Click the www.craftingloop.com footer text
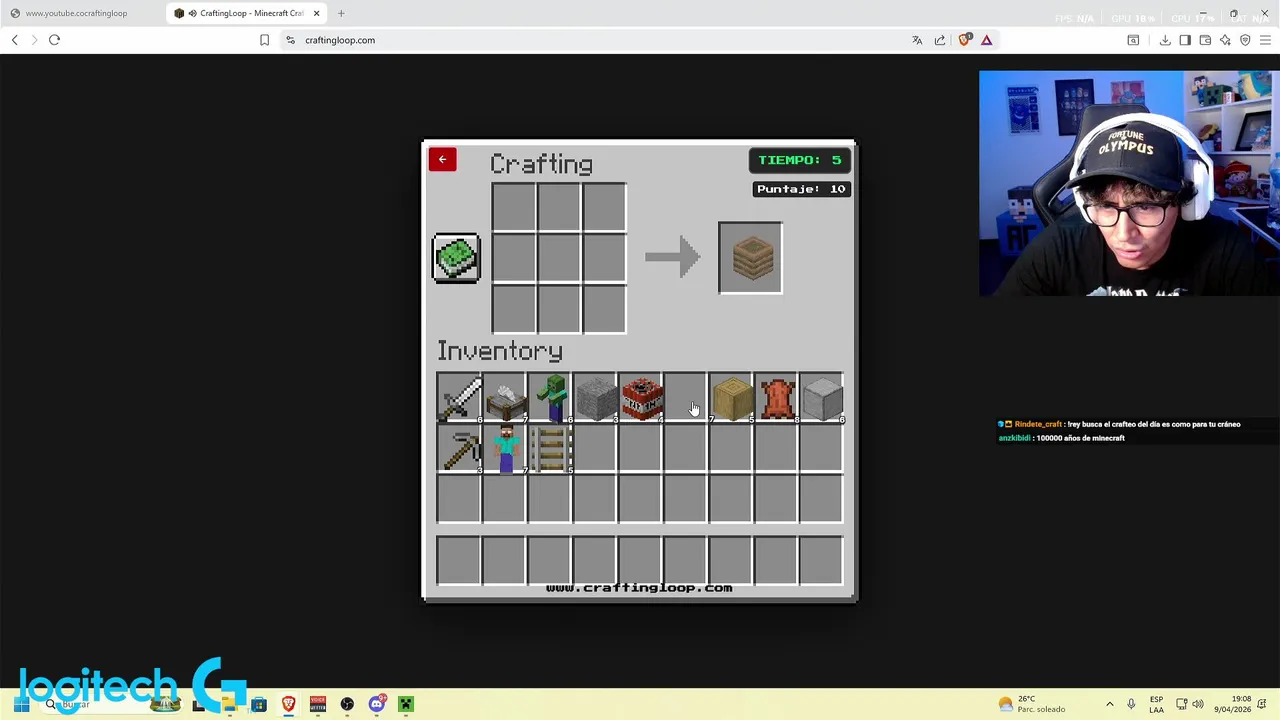Viewport: 1280px width, 720px height. click(x=639, y=588)
